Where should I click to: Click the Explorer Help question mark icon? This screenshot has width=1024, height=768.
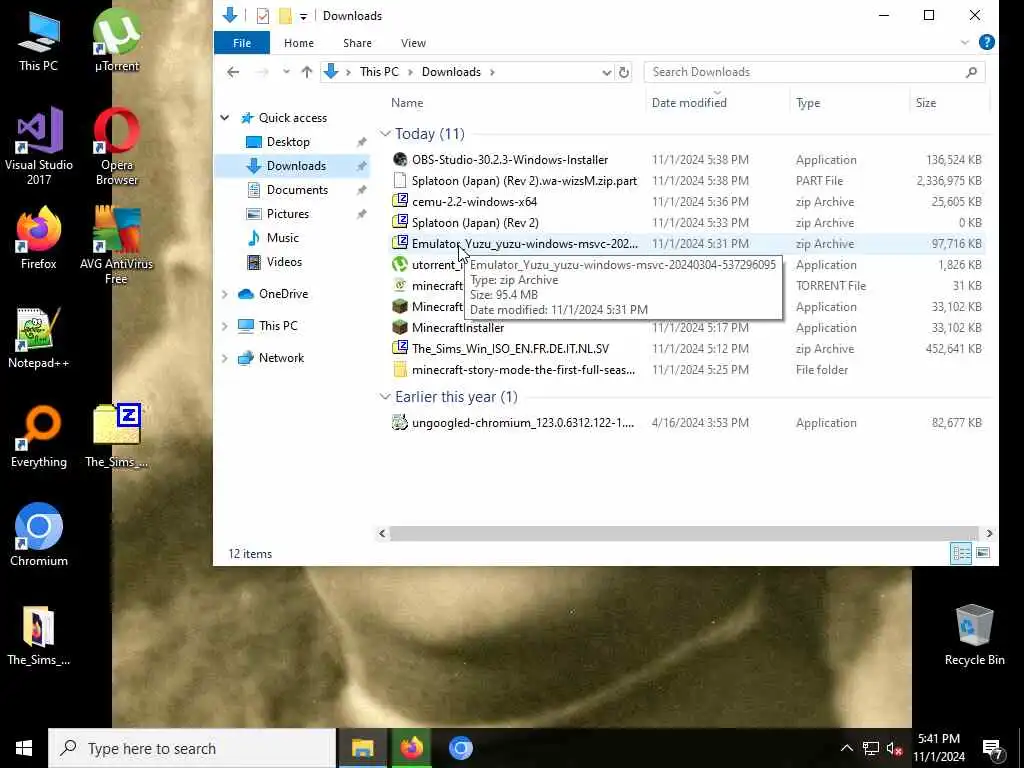[987, 42]
